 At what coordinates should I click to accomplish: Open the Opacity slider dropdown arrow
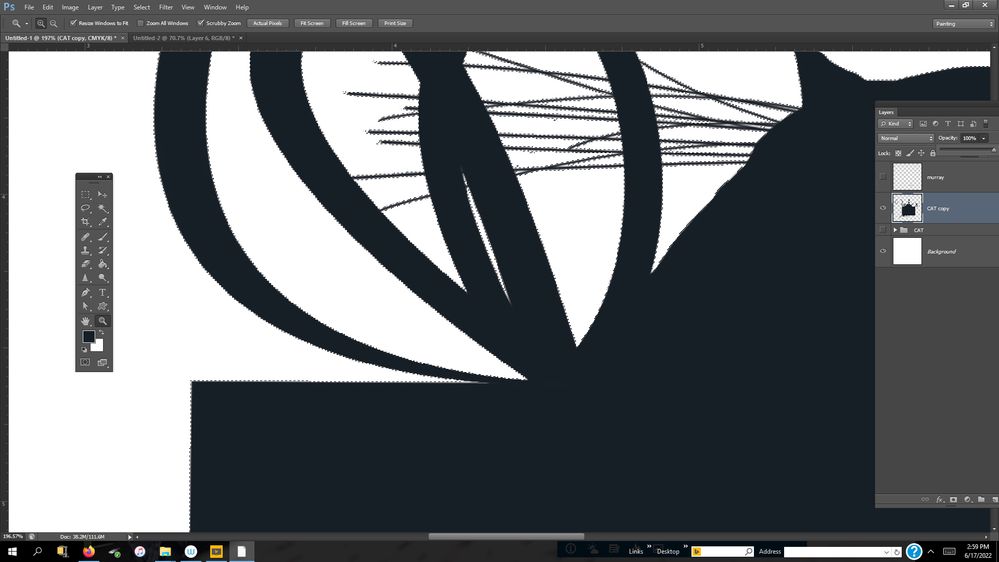[x=984, y=138]
